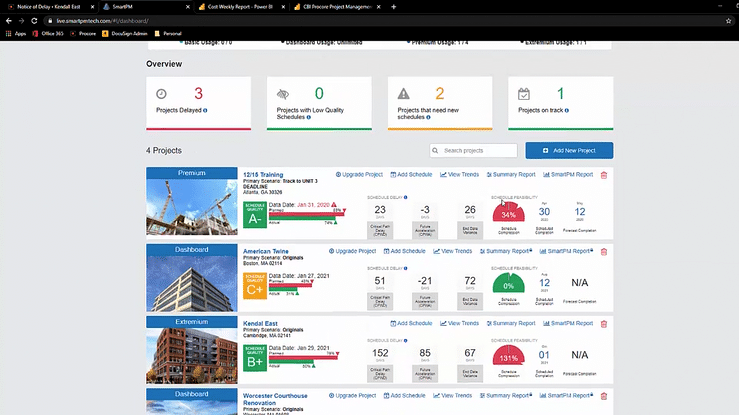Click the Add New Project button
The width and height of the screenshot is (739, 415).
click(569, 150)
